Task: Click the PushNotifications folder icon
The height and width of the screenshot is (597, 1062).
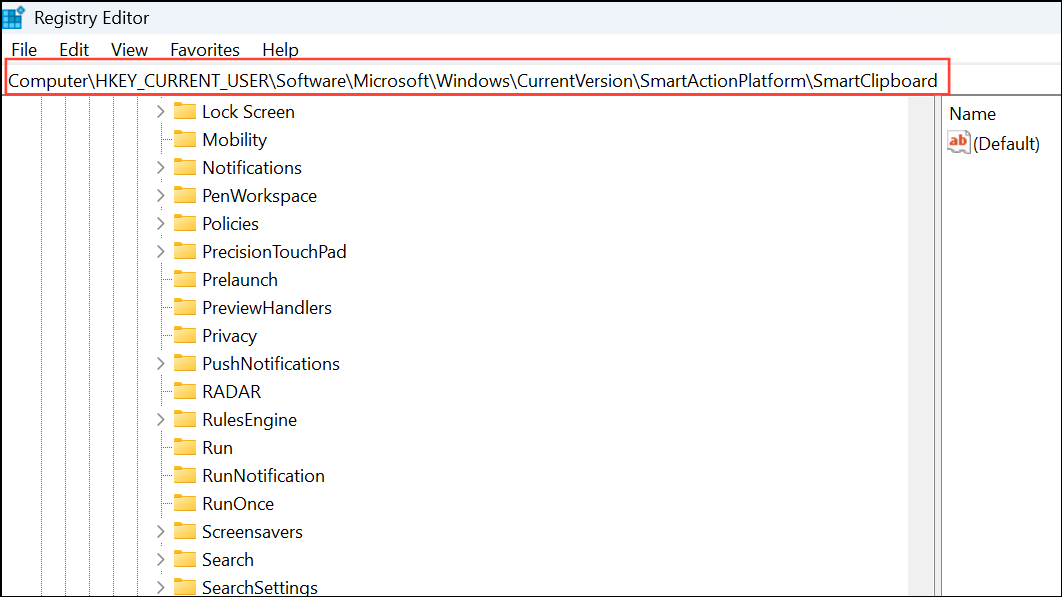Action: pyautogui.click(x=185, y=363)
